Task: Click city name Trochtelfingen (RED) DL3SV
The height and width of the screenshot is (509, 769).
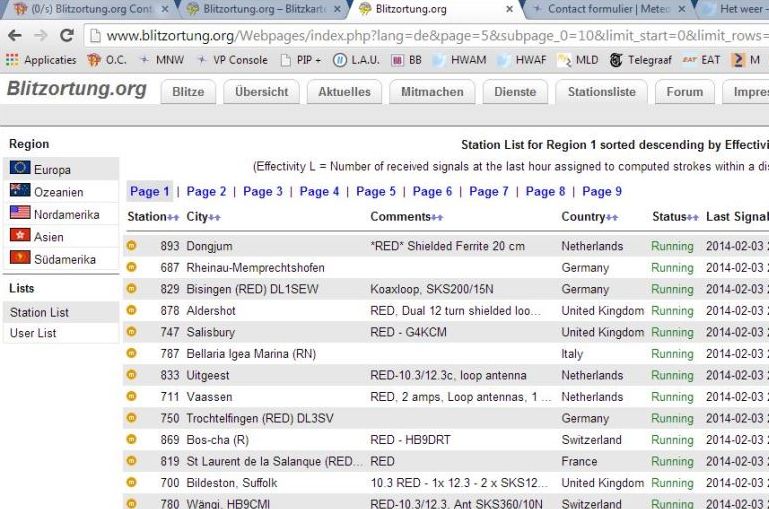Action: coord(259,418)
